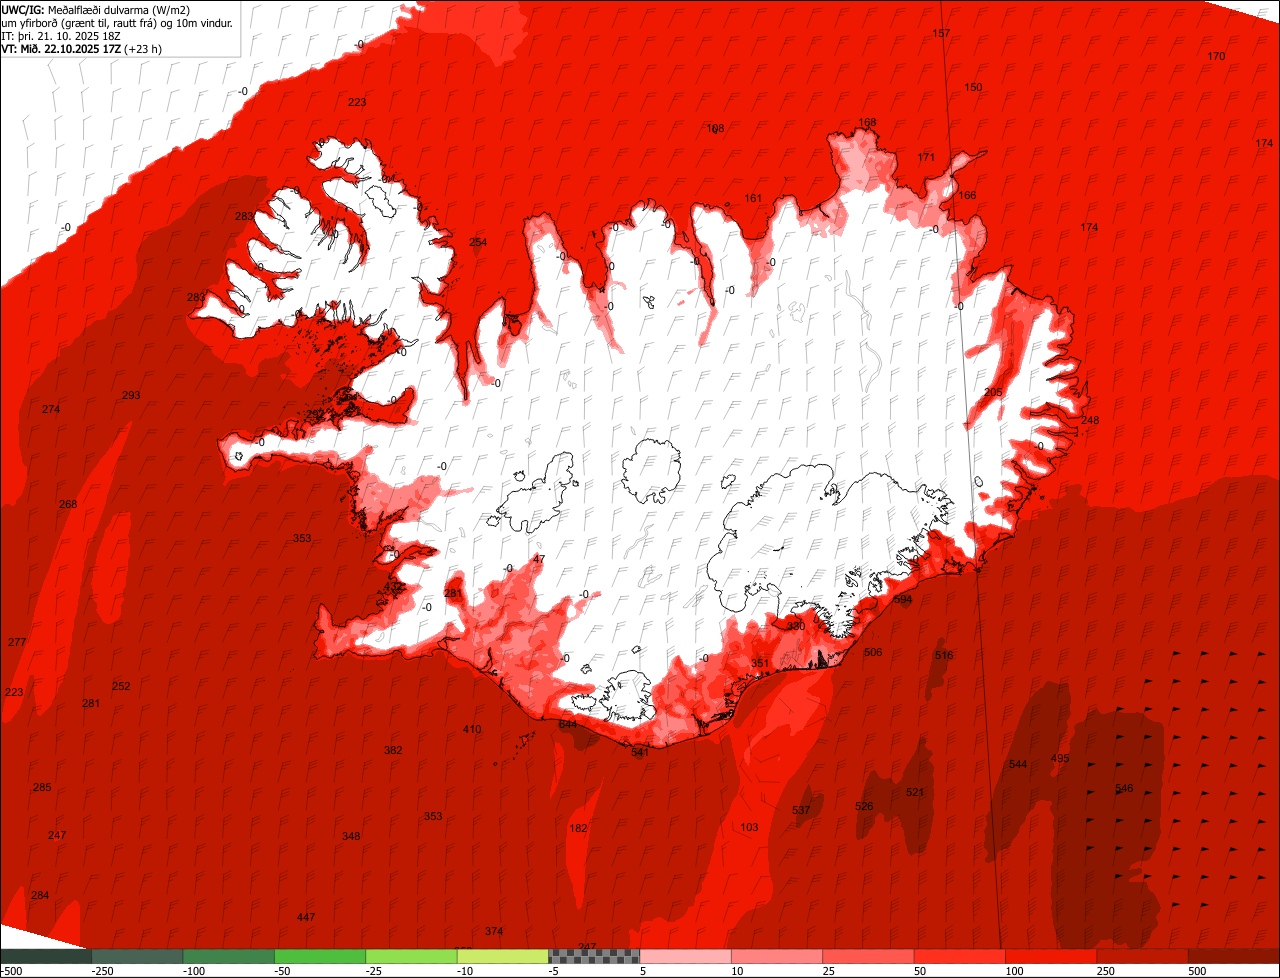Click the map value 248 off the east fjords
This screenshot has height=978, width=1280.
tap(1090, 420)
